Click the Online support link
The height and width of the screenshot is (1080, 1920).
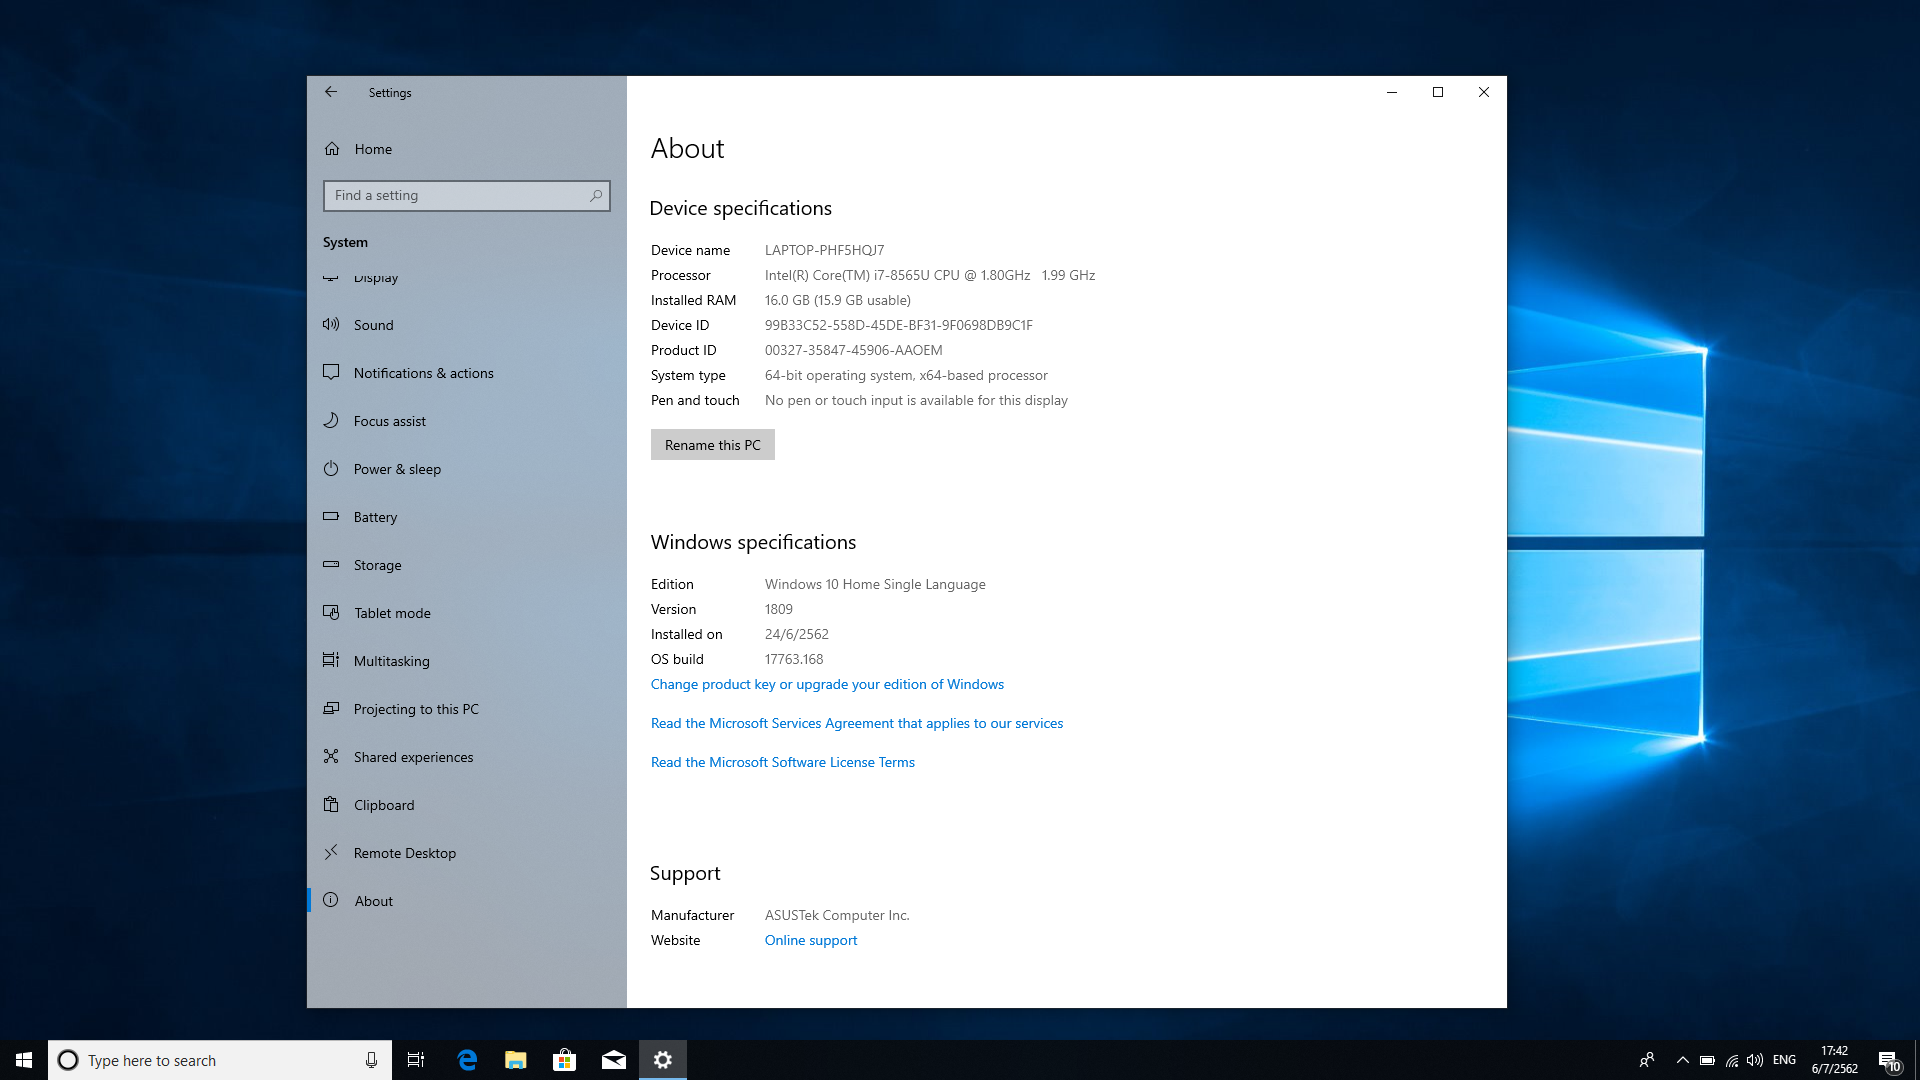[811, 940]
